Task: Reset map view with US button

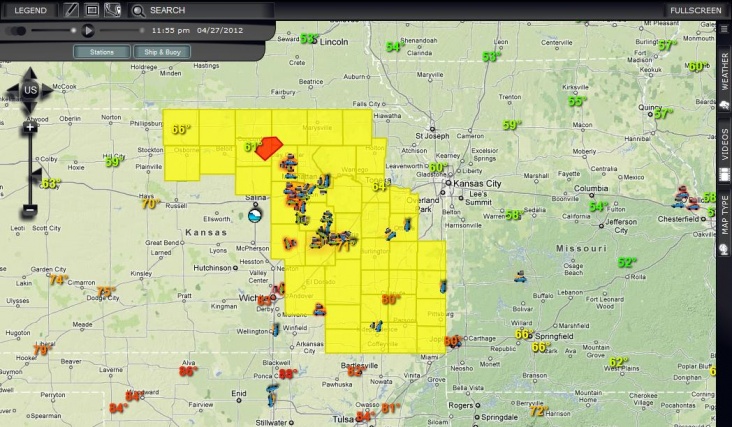Action: (30, 91)
